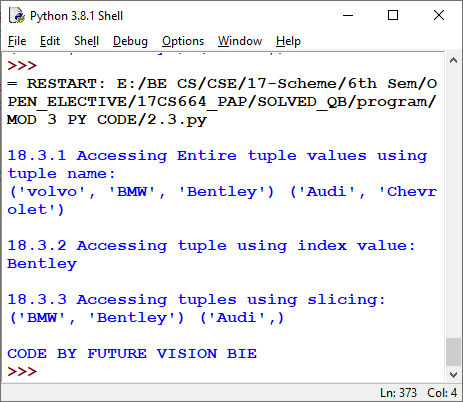
Task: Click '18.3.2 Accessing tuple using index value' line
Action: [x=211, y=246]
